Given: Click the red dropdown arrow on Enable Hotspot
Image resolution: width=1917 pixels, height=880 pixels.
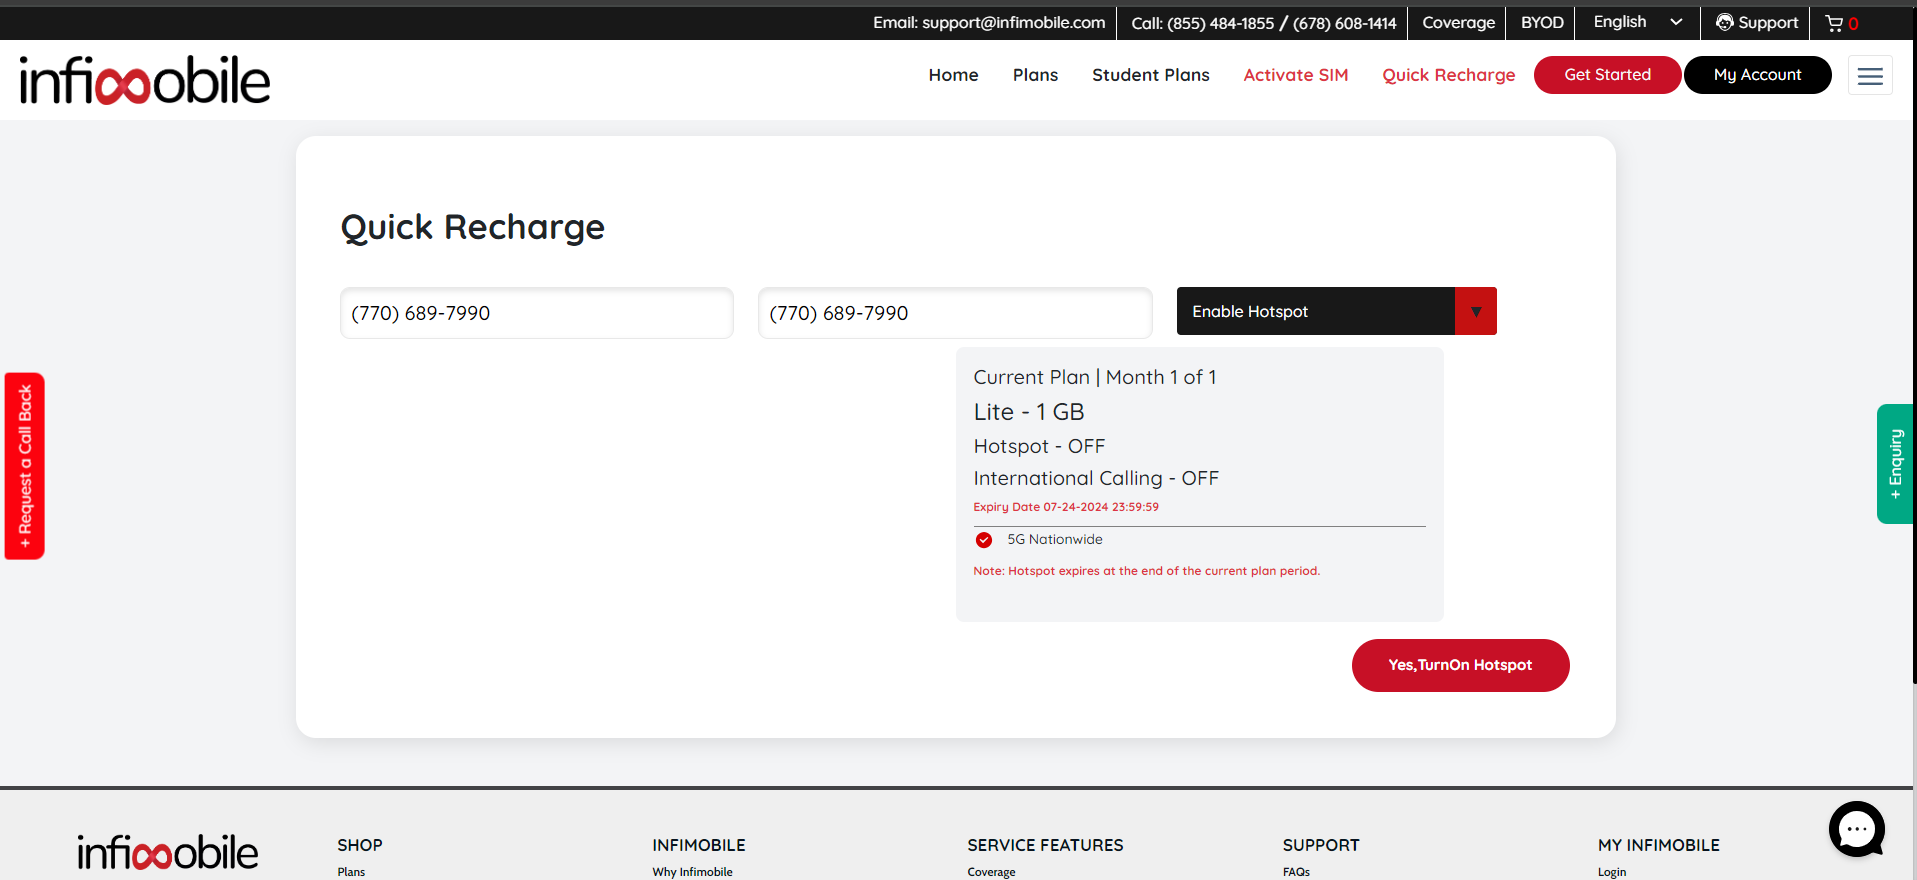Looking at the screenshot, I should [1476, 311].
